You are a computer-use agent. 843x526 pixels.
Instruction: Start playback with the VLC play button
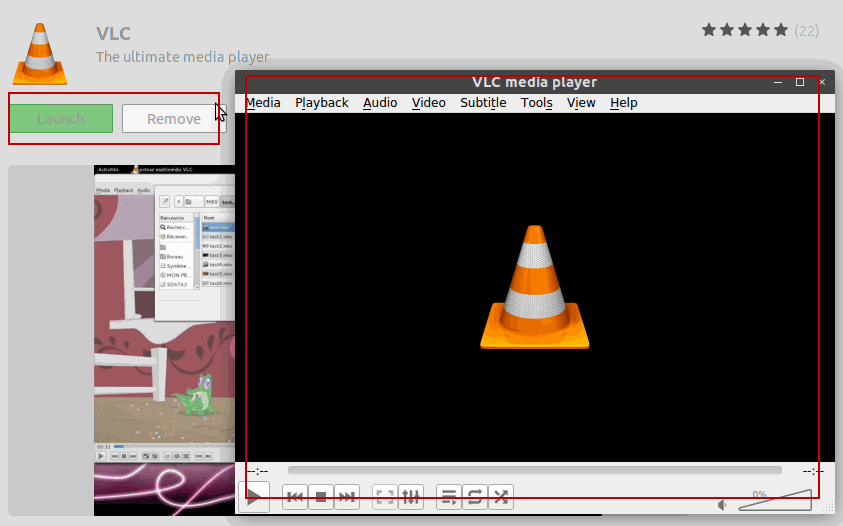(x=253, y=496)
